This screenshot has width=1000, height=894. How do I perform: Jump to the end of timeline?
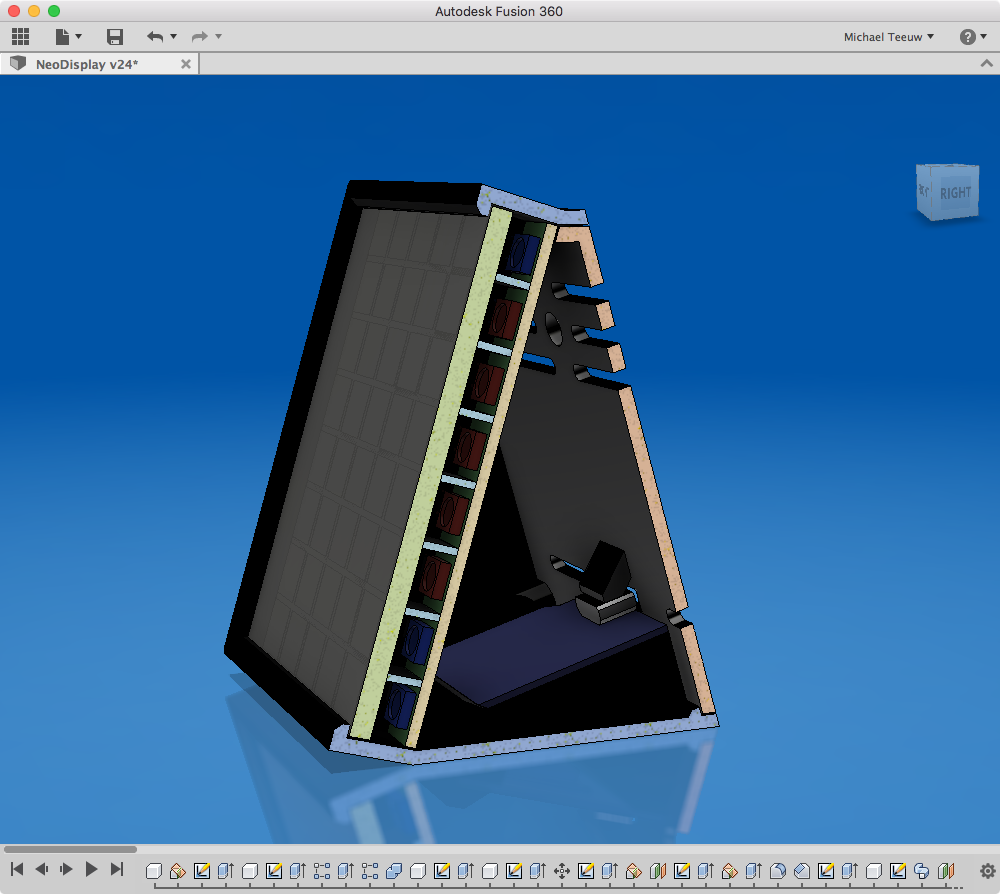pos(116,870)
